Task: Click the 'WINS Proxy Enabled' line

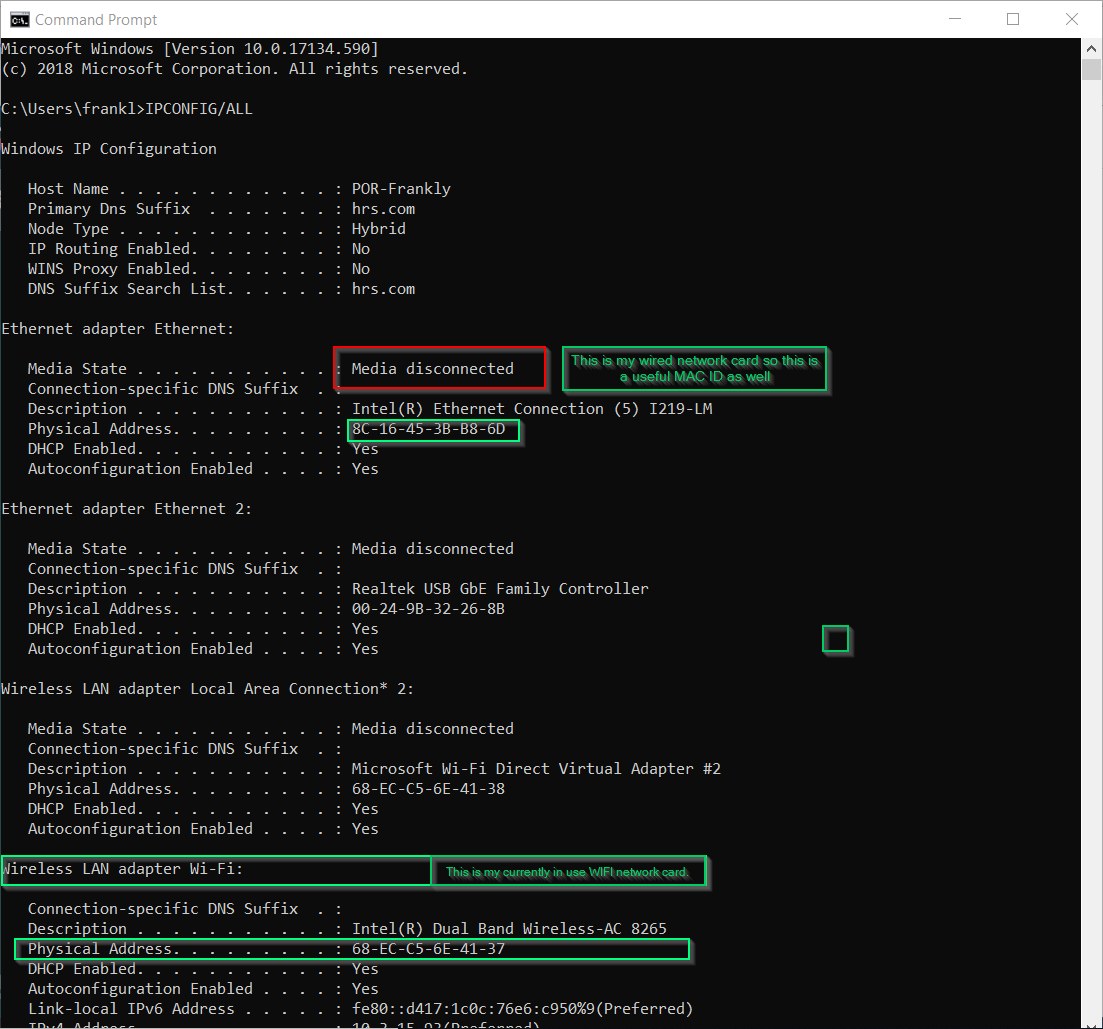Action: click(199, 269)
